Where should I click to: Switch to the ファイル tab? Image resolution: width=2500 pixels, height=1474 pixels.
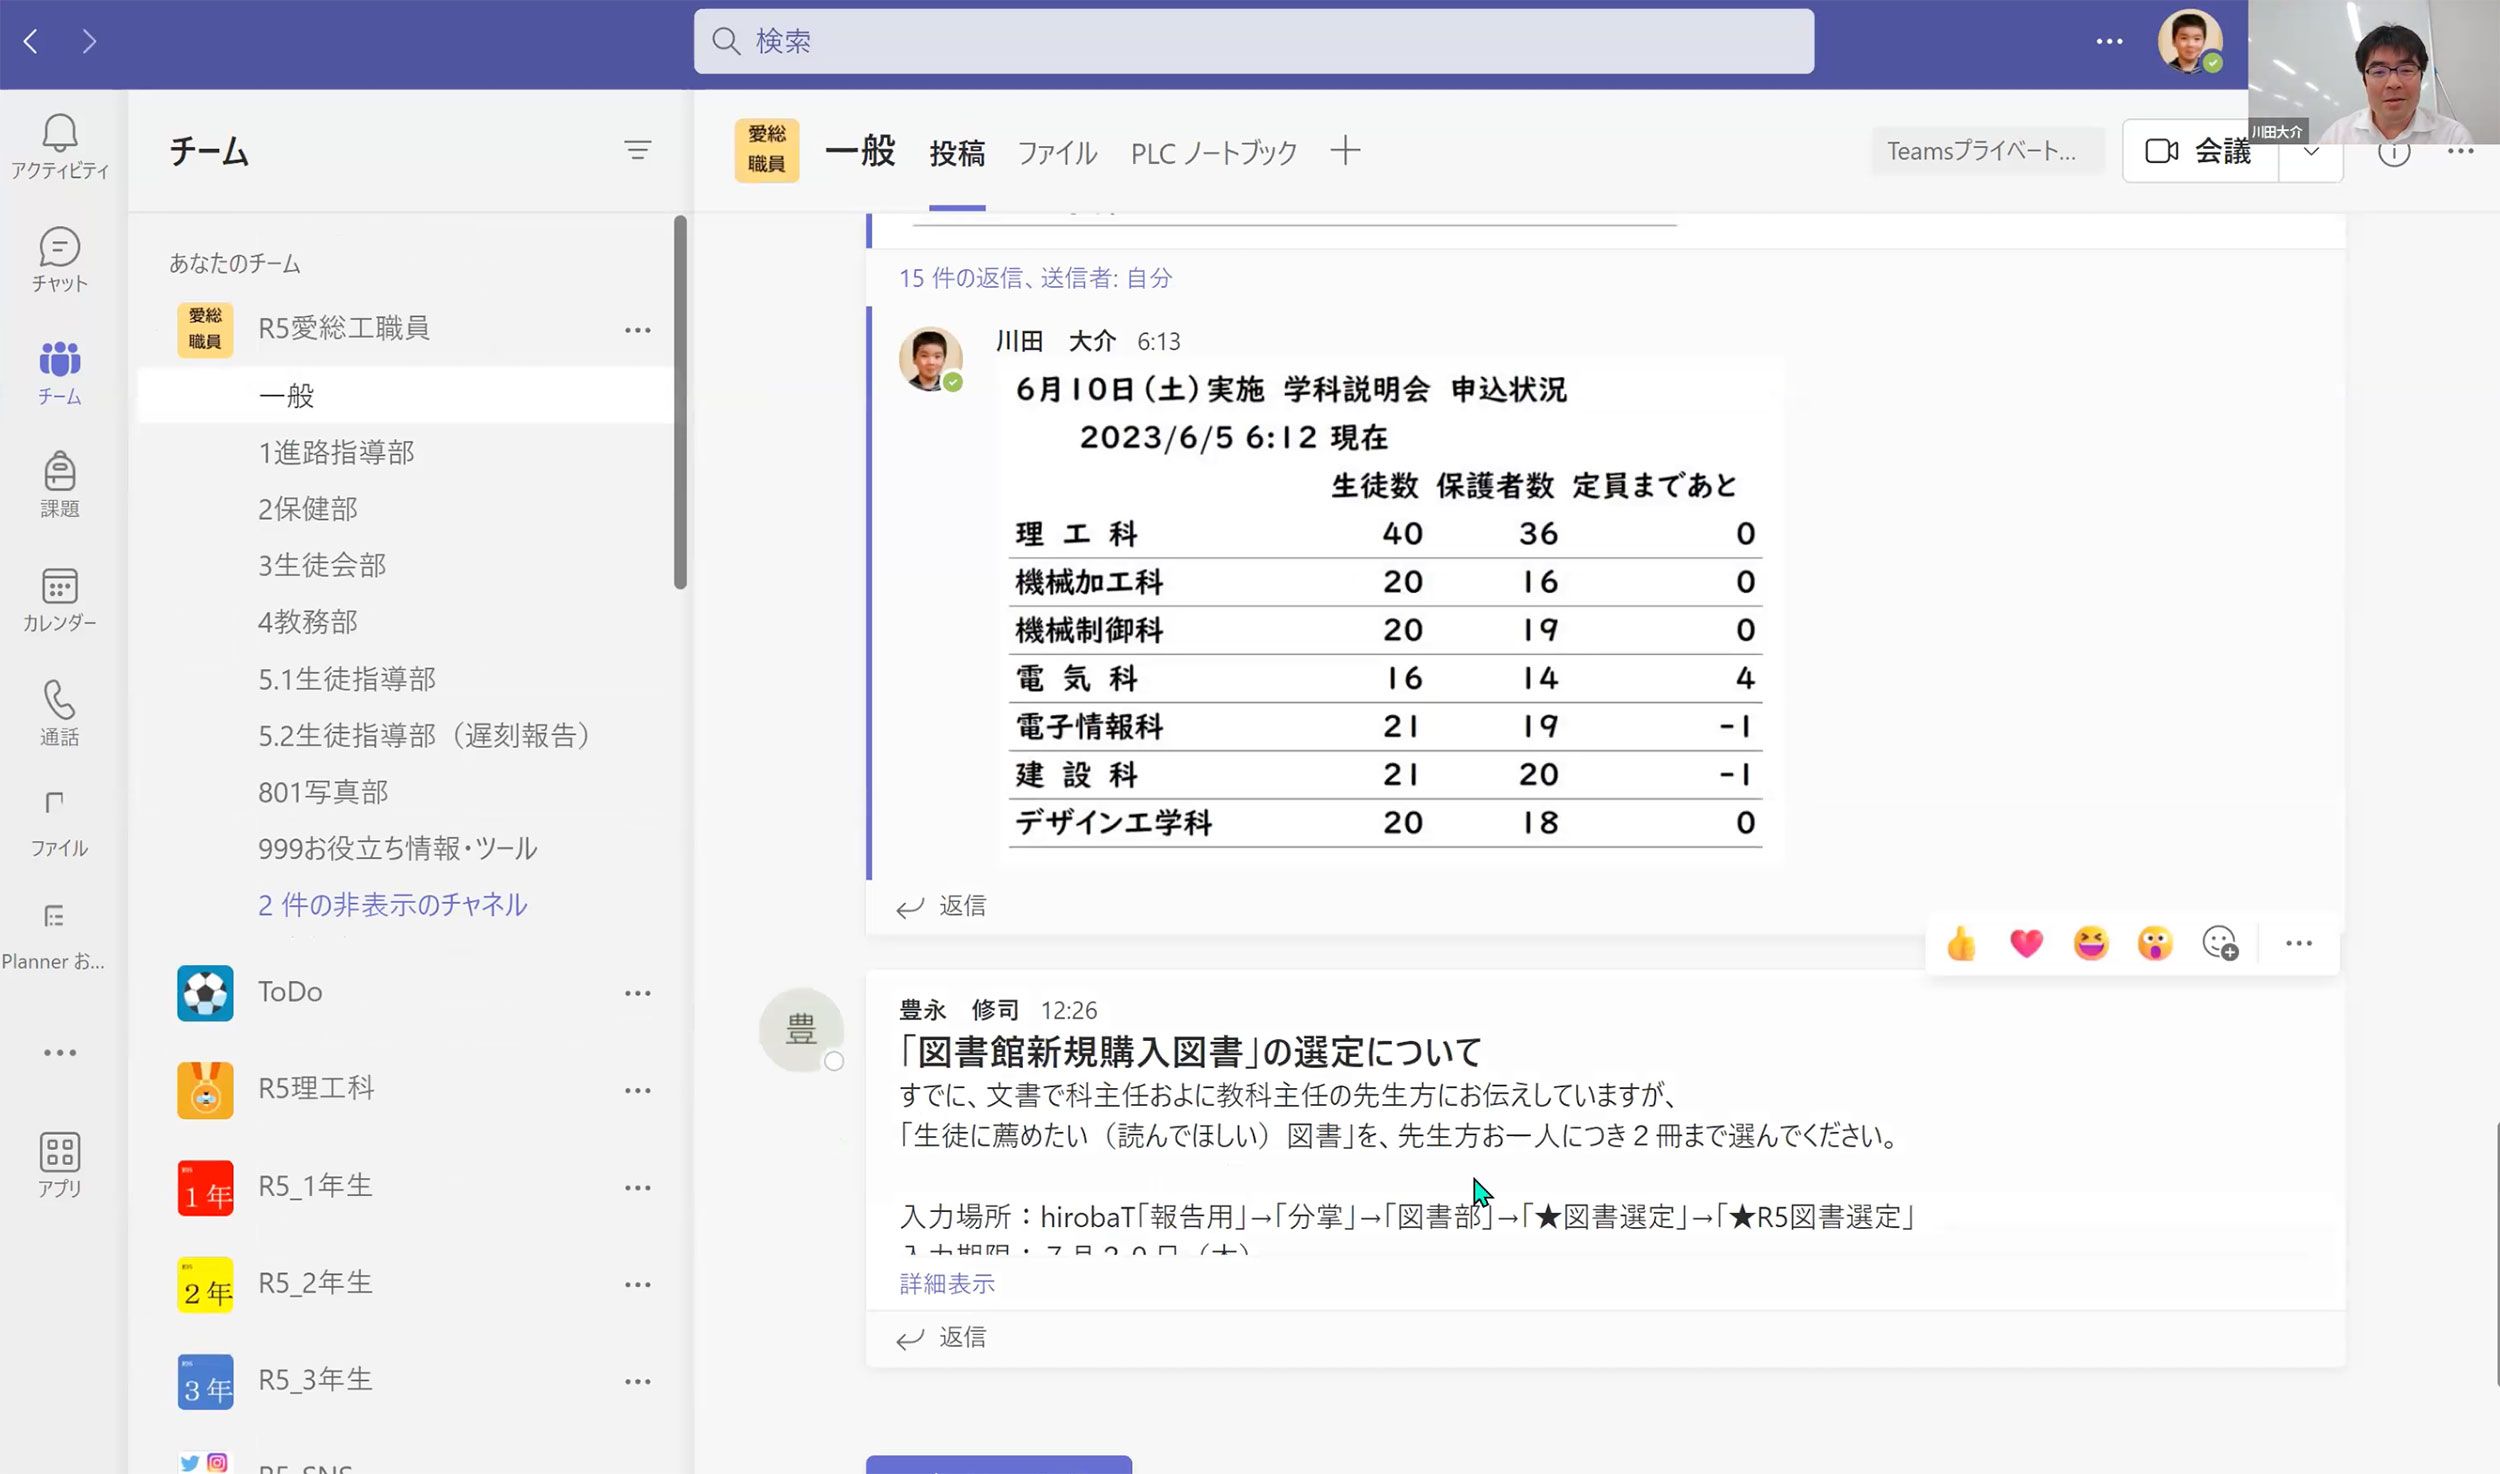pos(1057,153)
